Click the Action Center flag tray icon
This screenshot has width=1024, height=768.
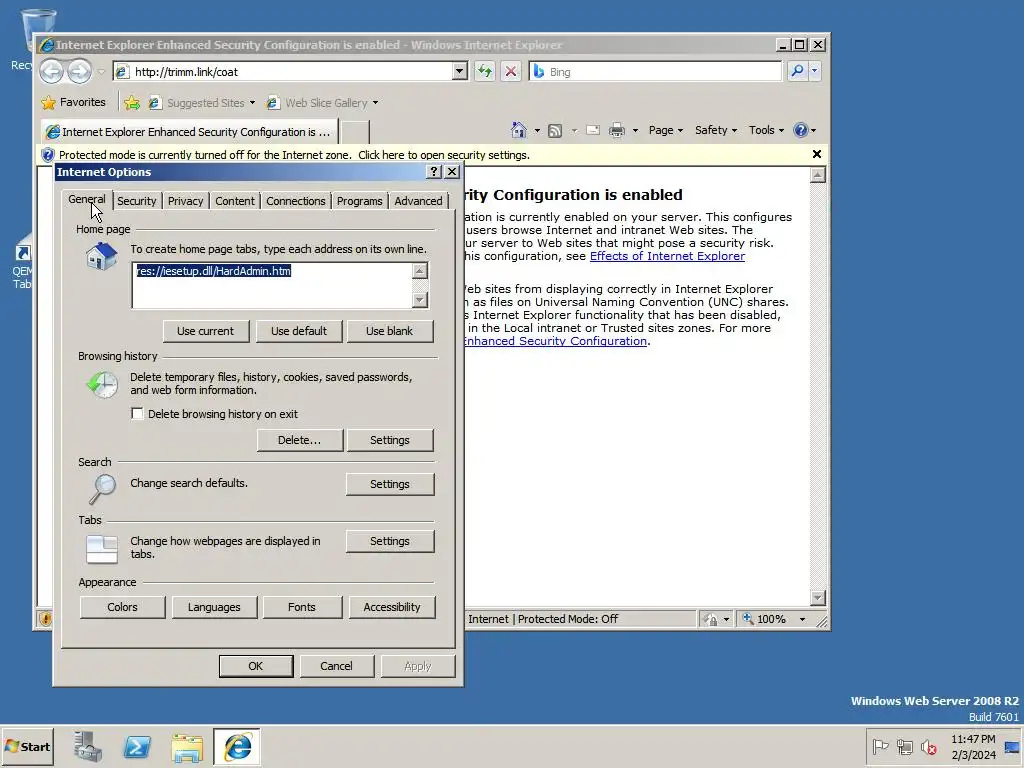[880, 746]
